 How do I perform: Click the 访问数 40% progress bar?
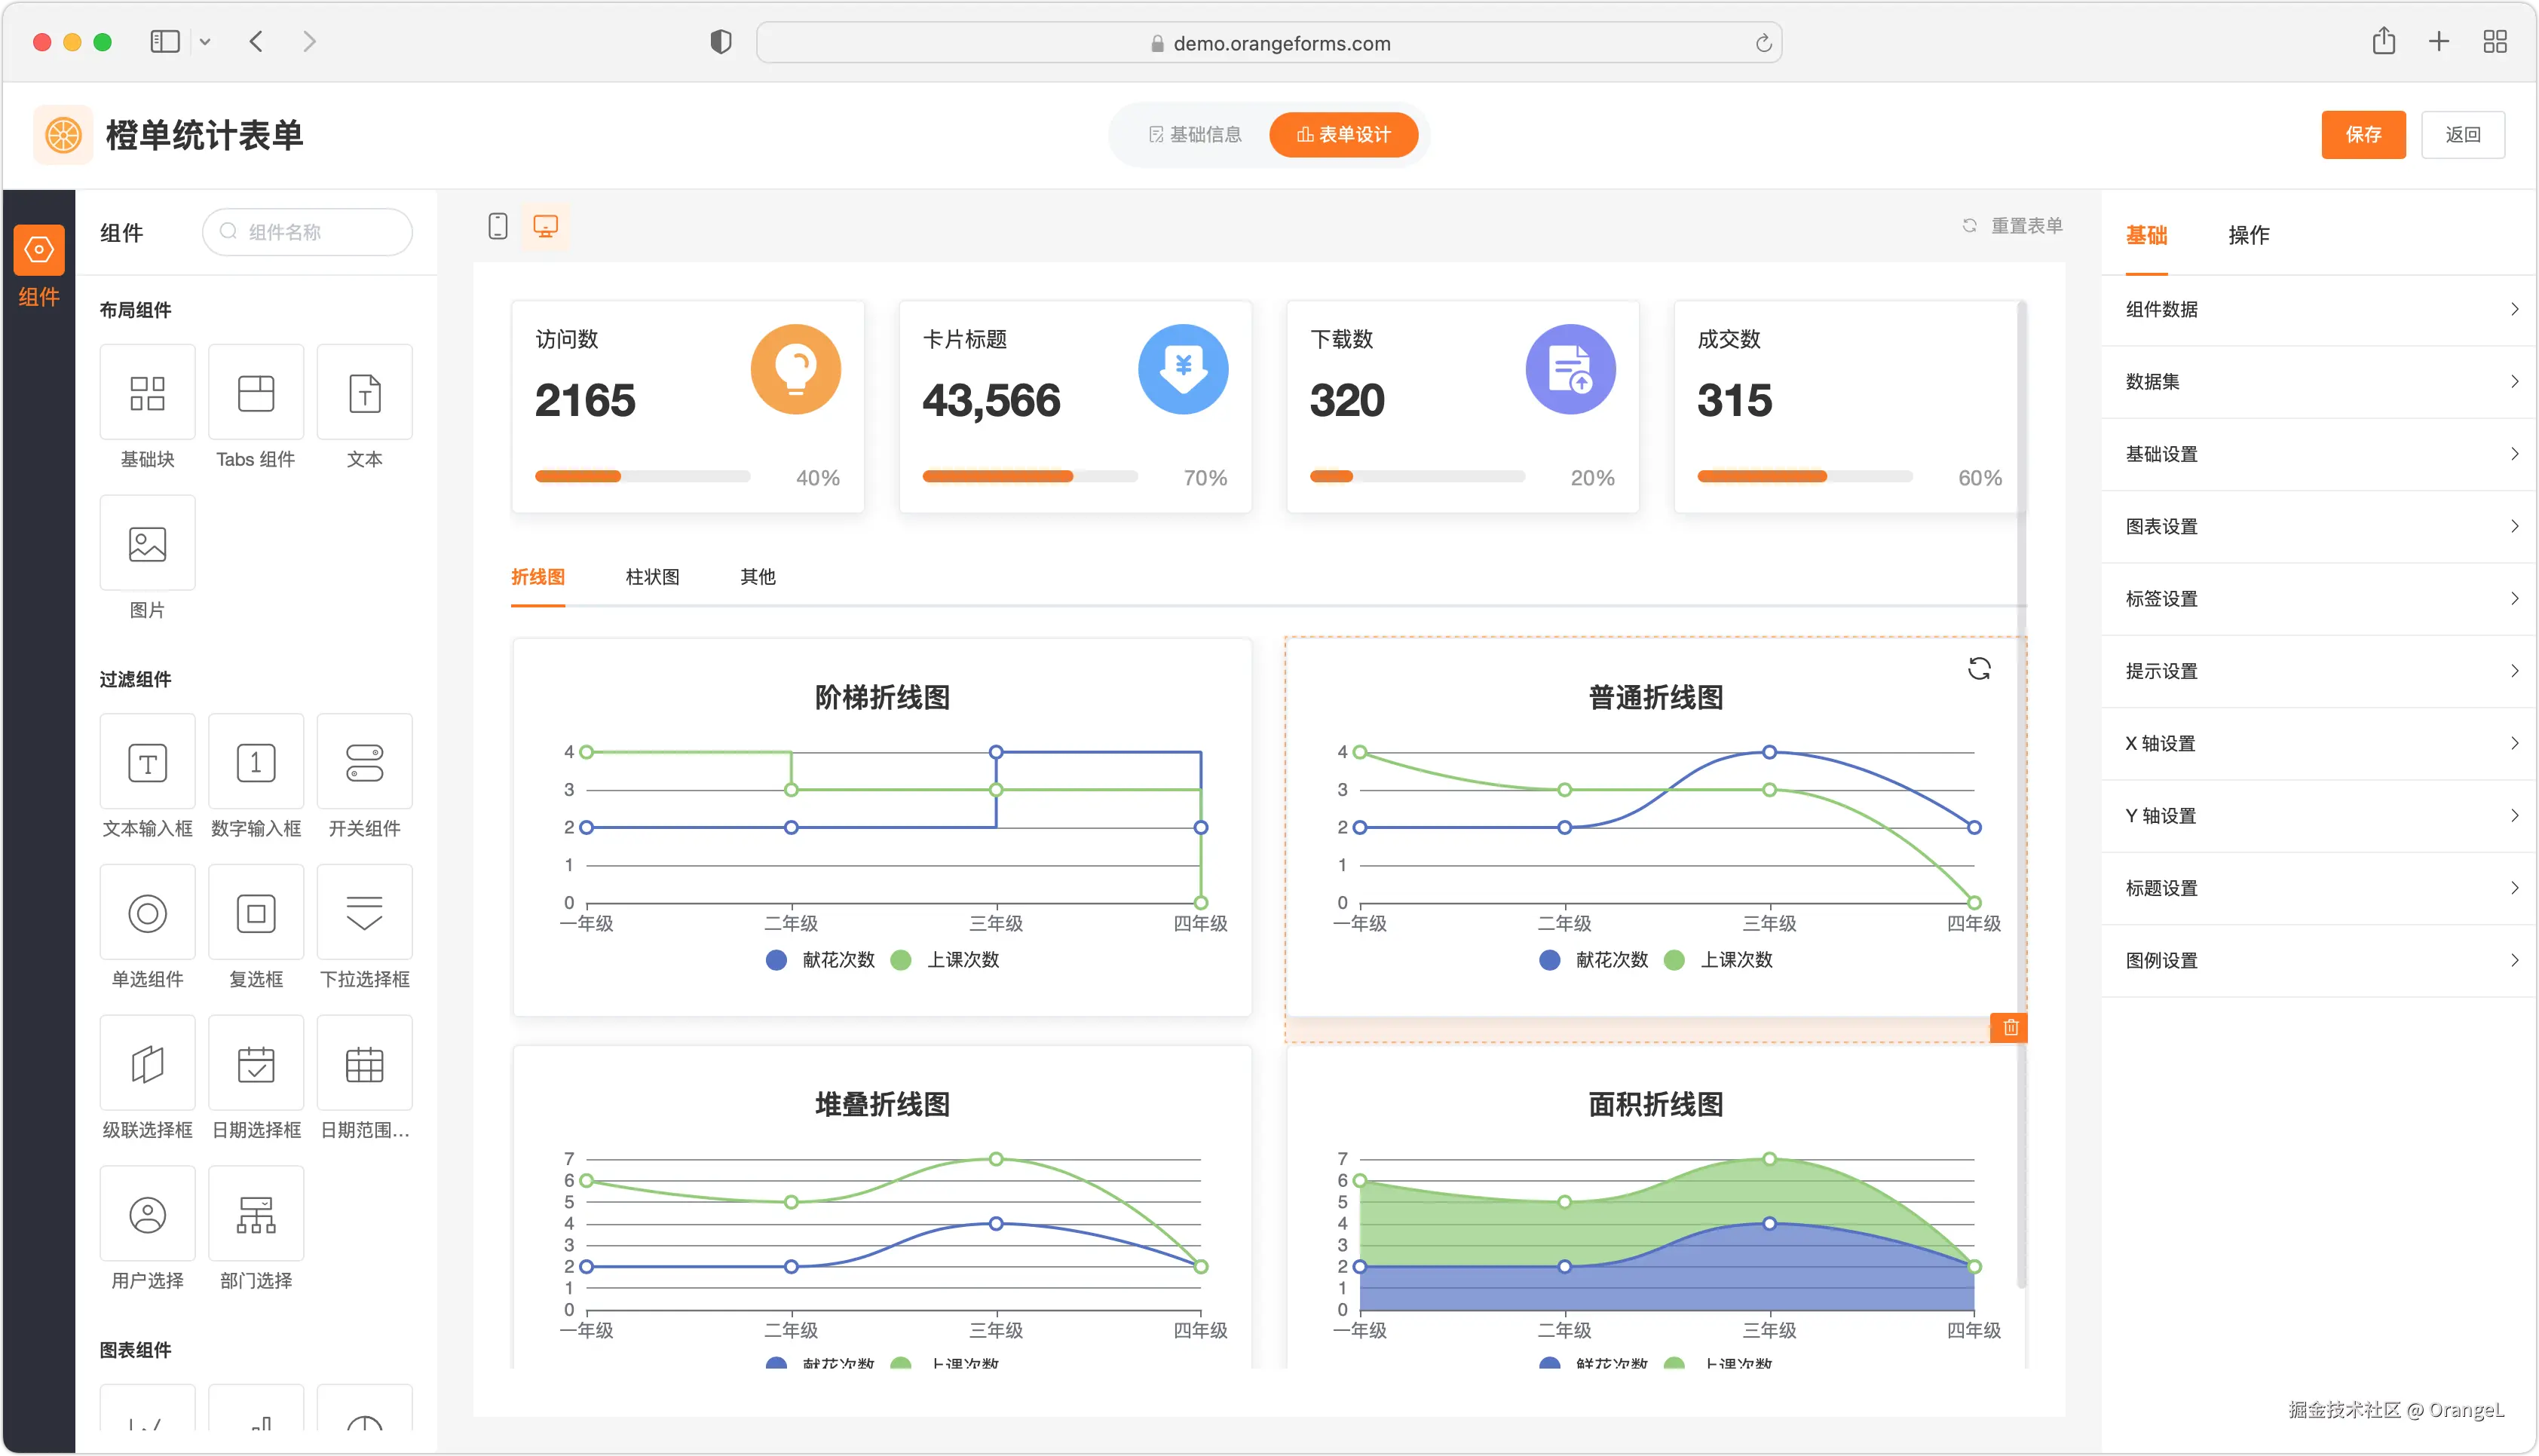(x=642, y=477)
